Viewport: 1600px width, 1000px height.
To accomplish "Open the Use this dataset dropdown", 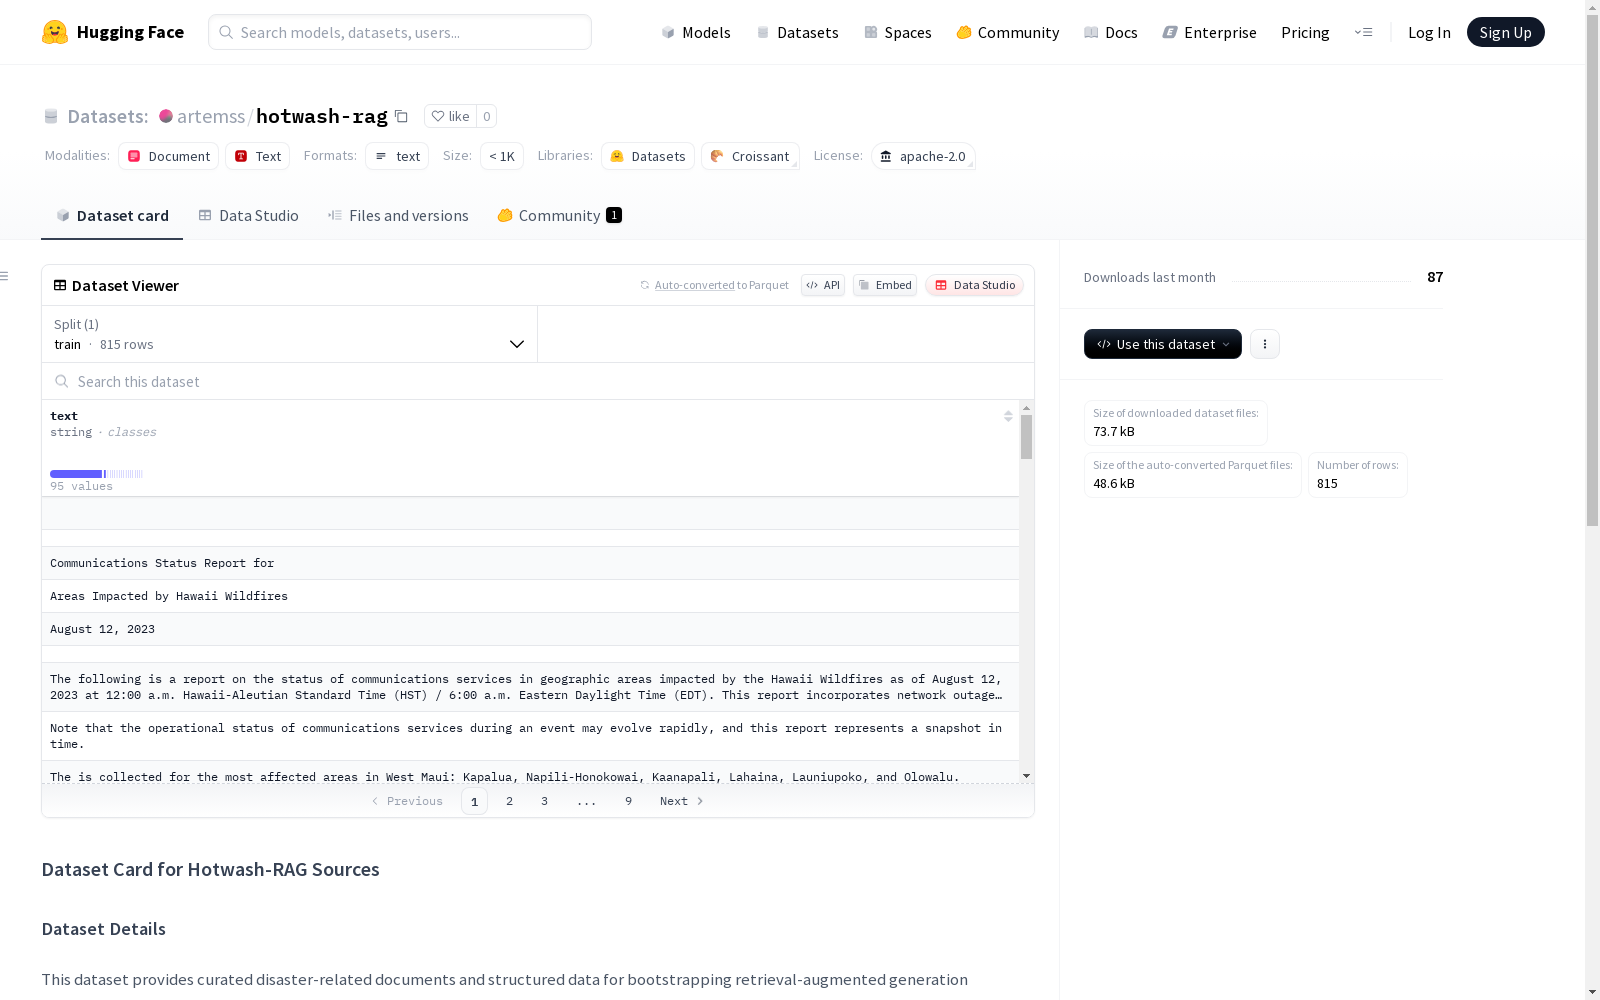I will (x=1163, y=344).
